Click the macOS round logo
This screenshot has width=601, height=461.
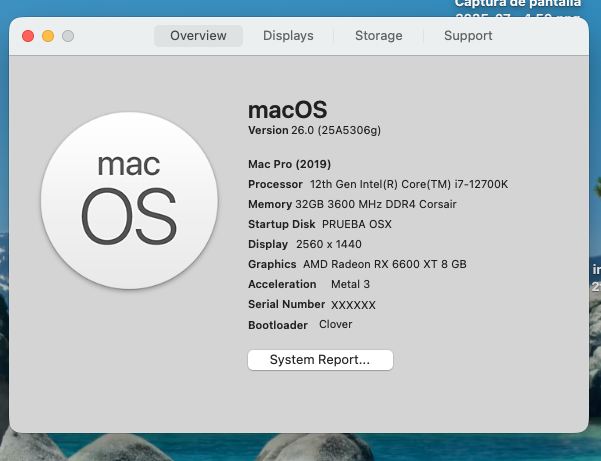pyautogui.click(x=130, y=200)
